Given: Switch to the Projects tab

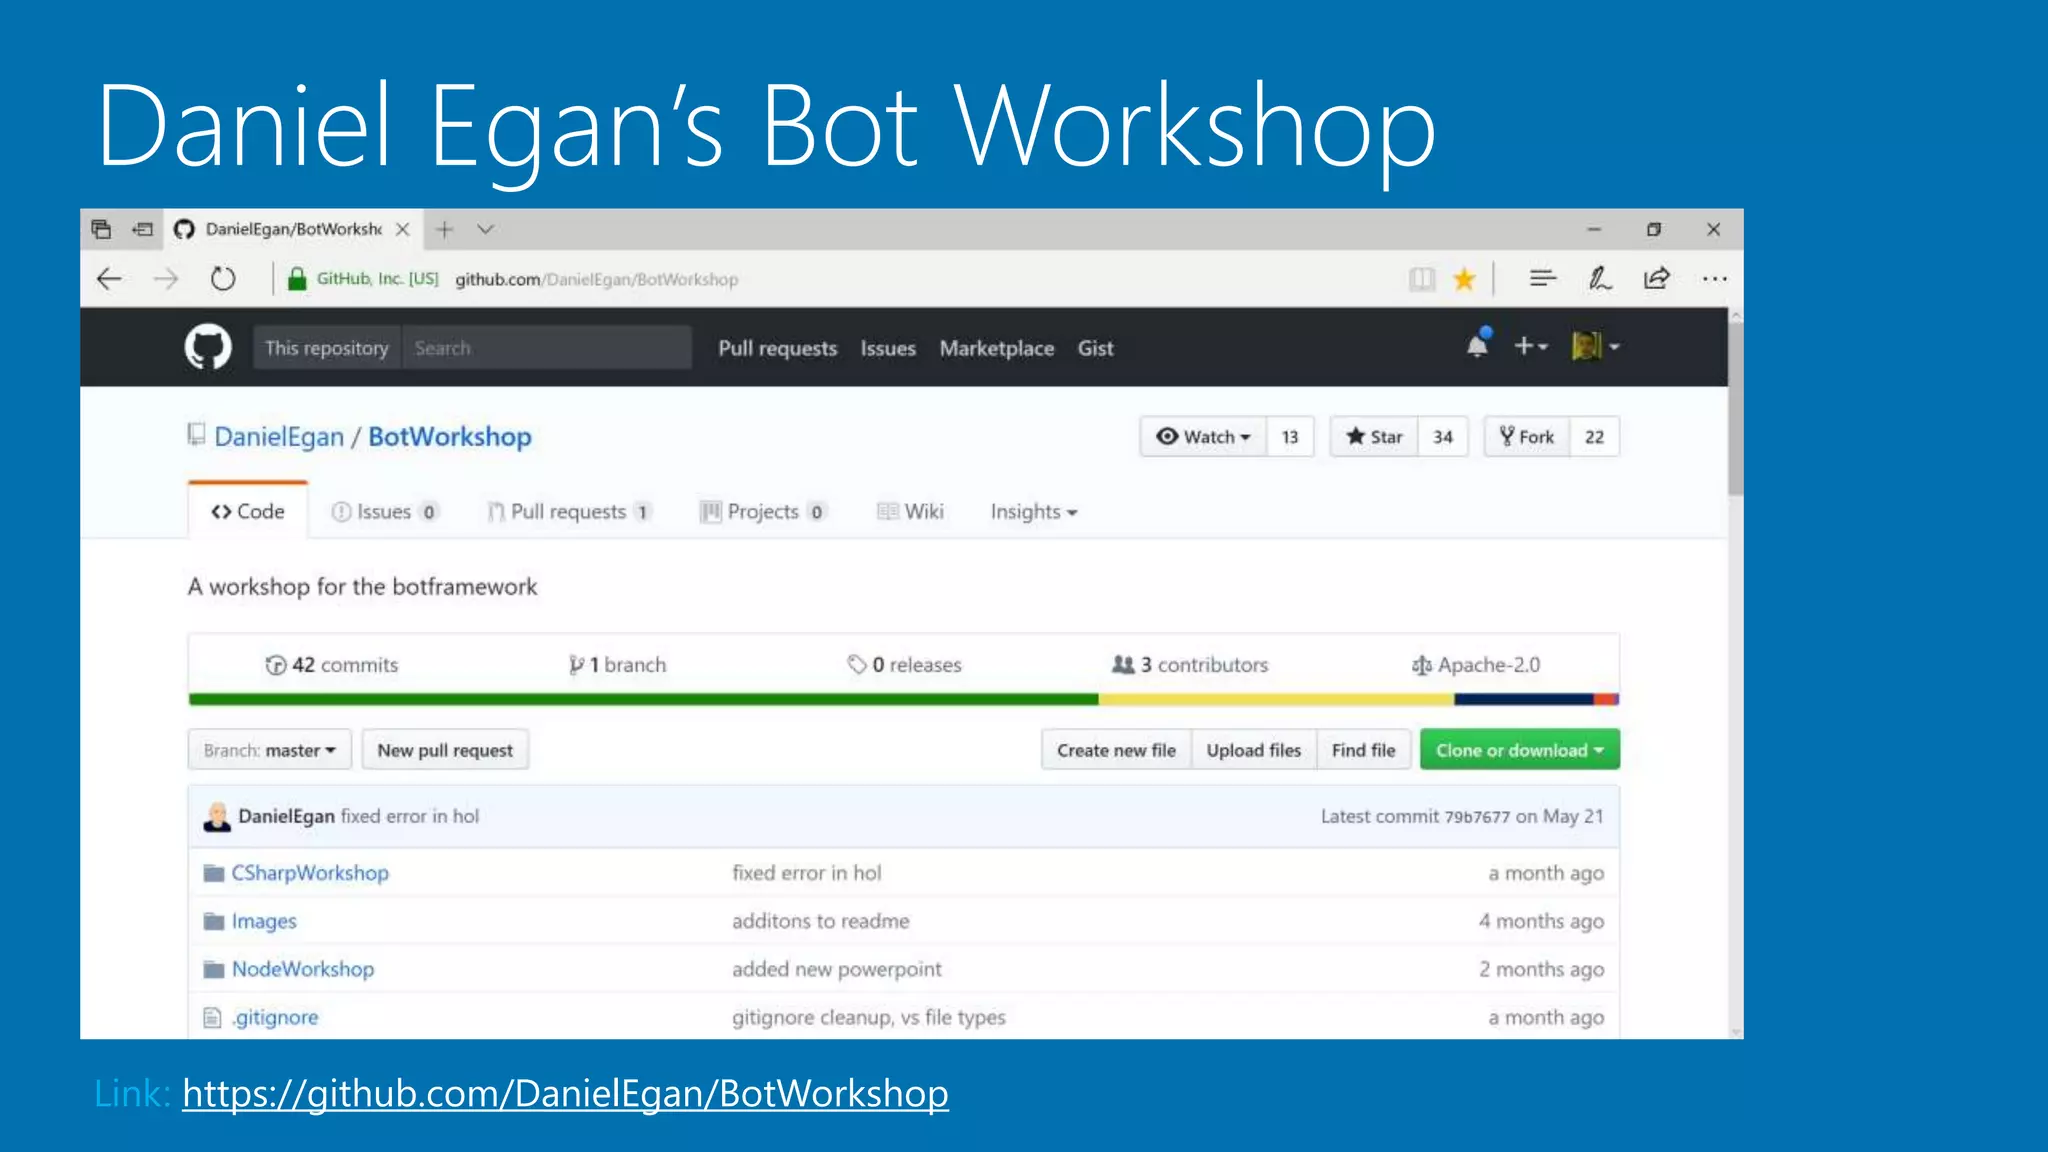Looking at the screenshot, I should 764,512.
